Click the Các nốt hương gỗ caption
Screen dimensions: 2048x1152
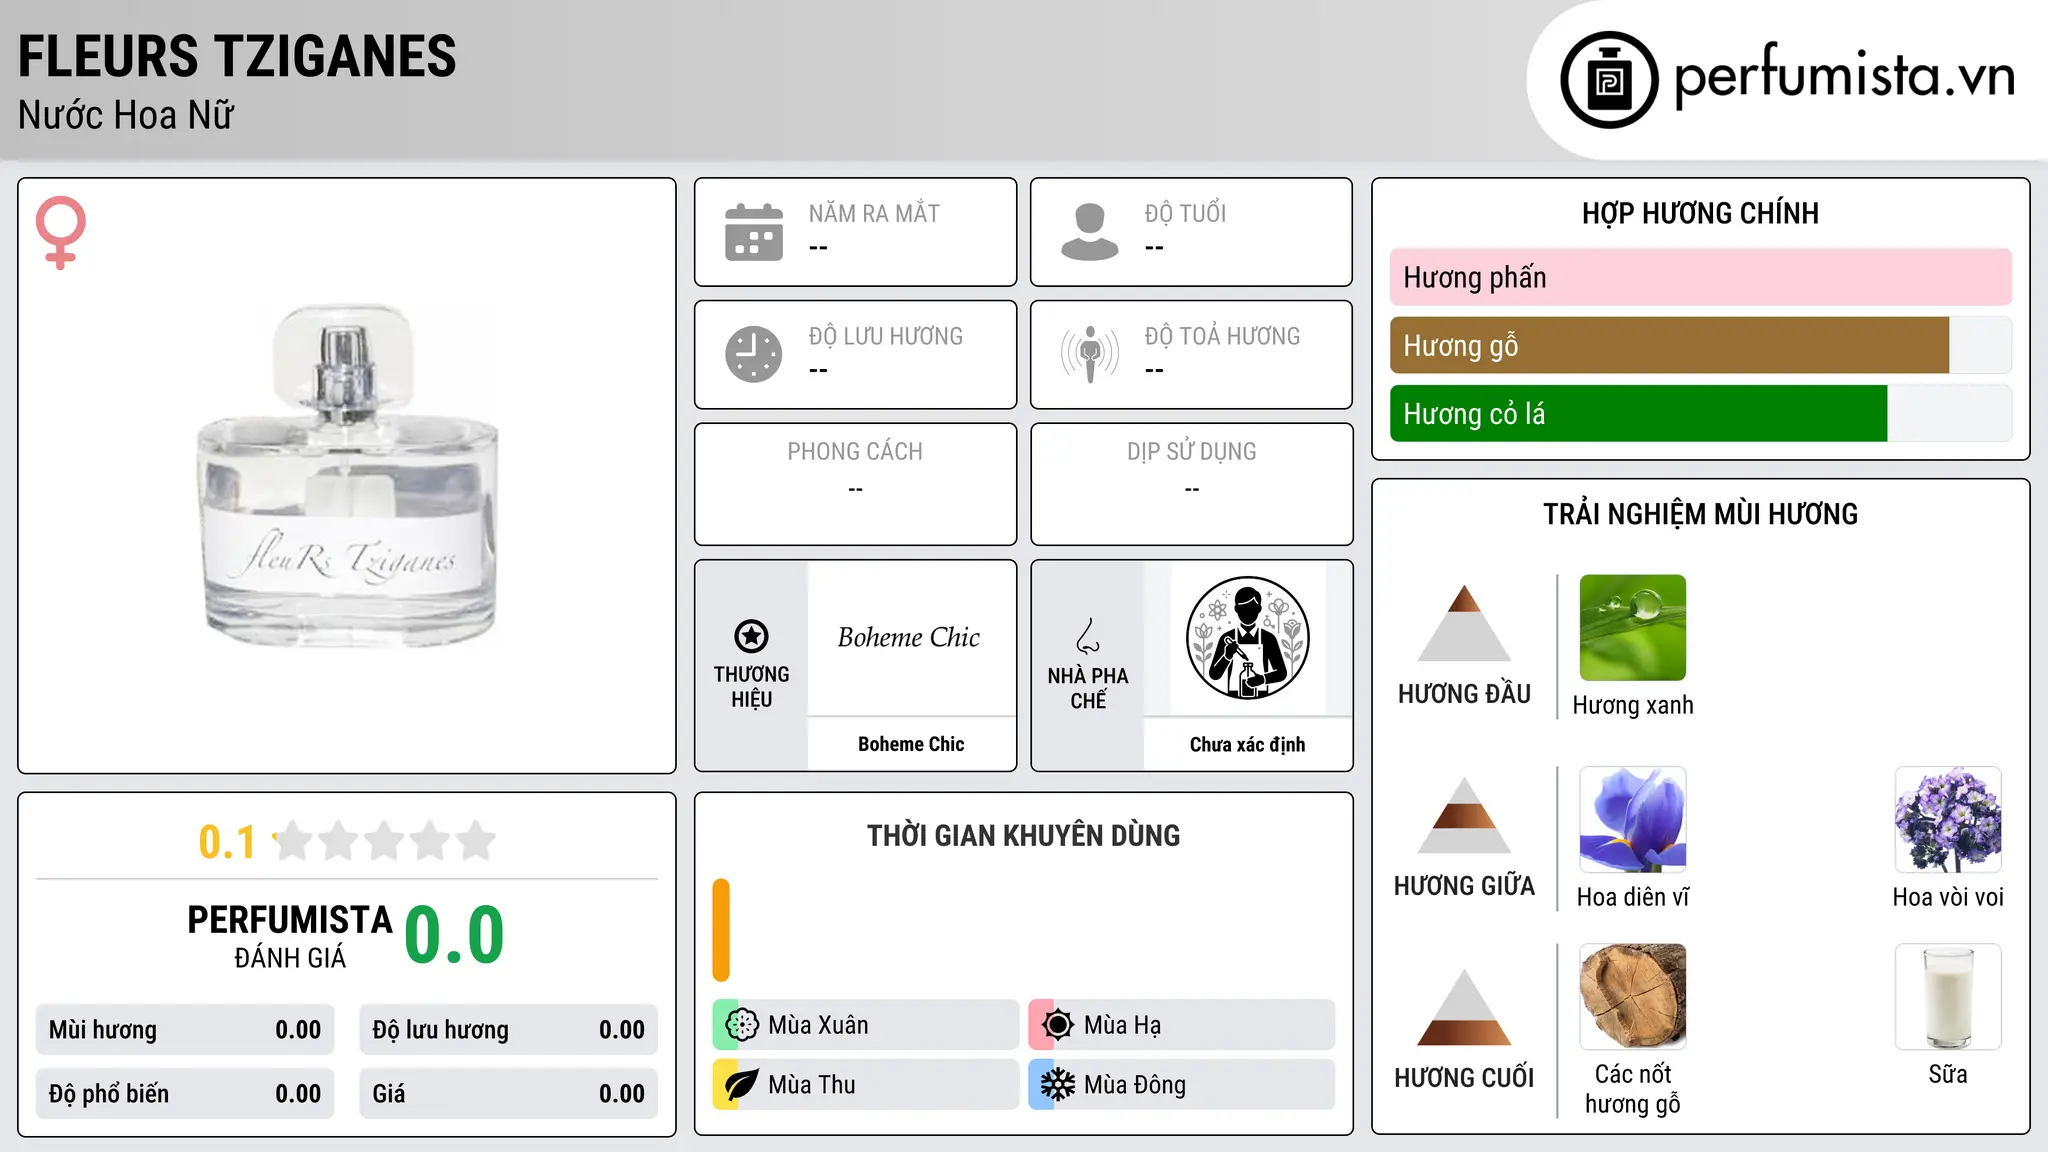pyautogui.click(x=1633, y=1089)
